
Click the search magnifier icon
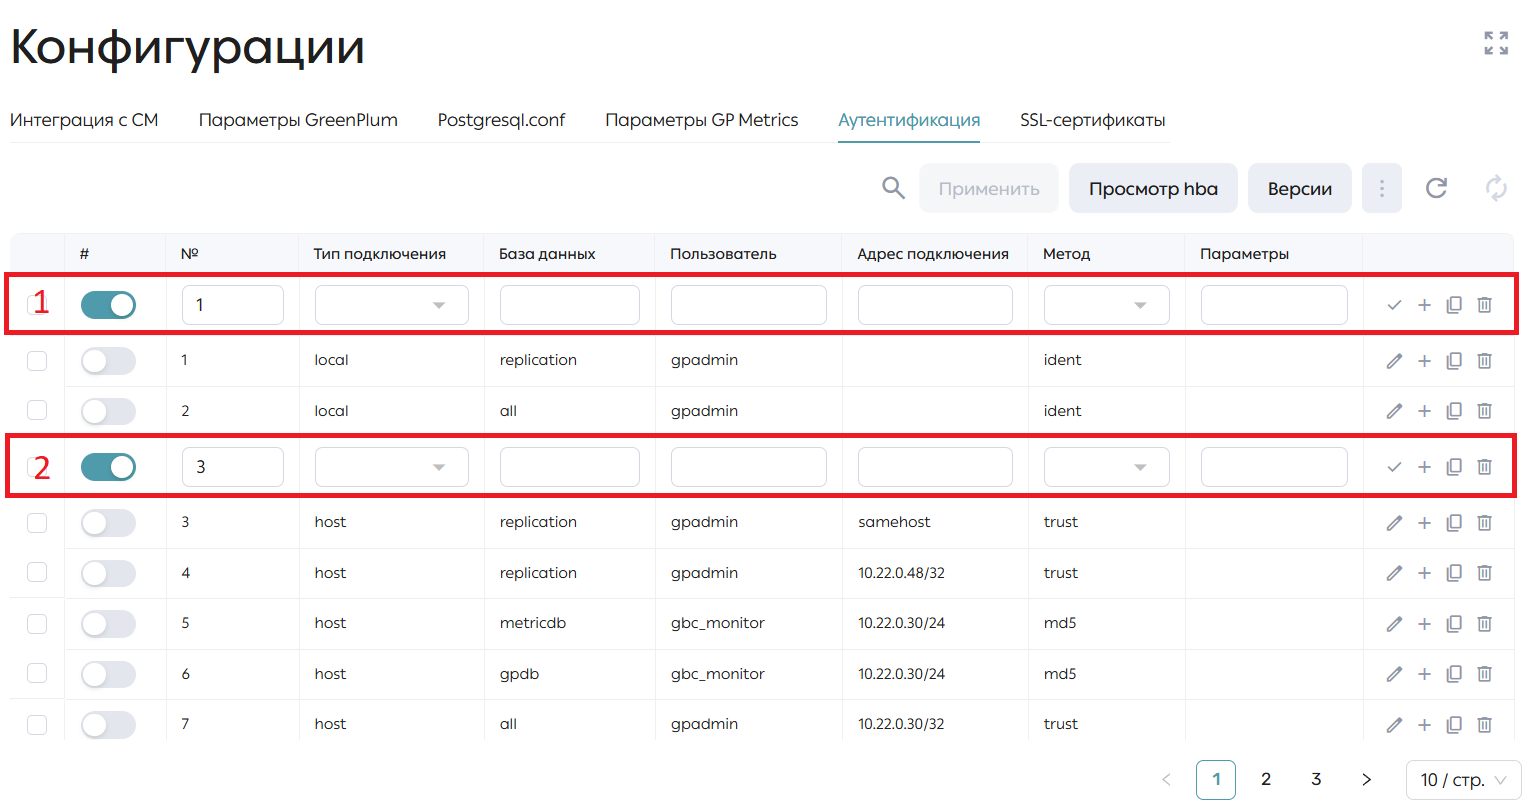coord(893,188)
